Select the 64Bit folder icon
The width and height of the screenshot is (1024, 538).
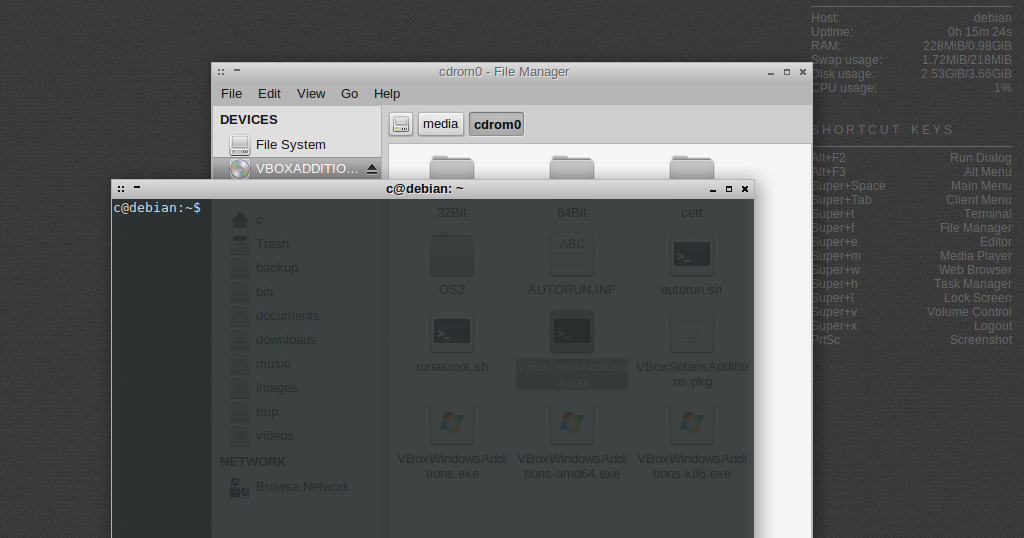click(x=572, y=167)
